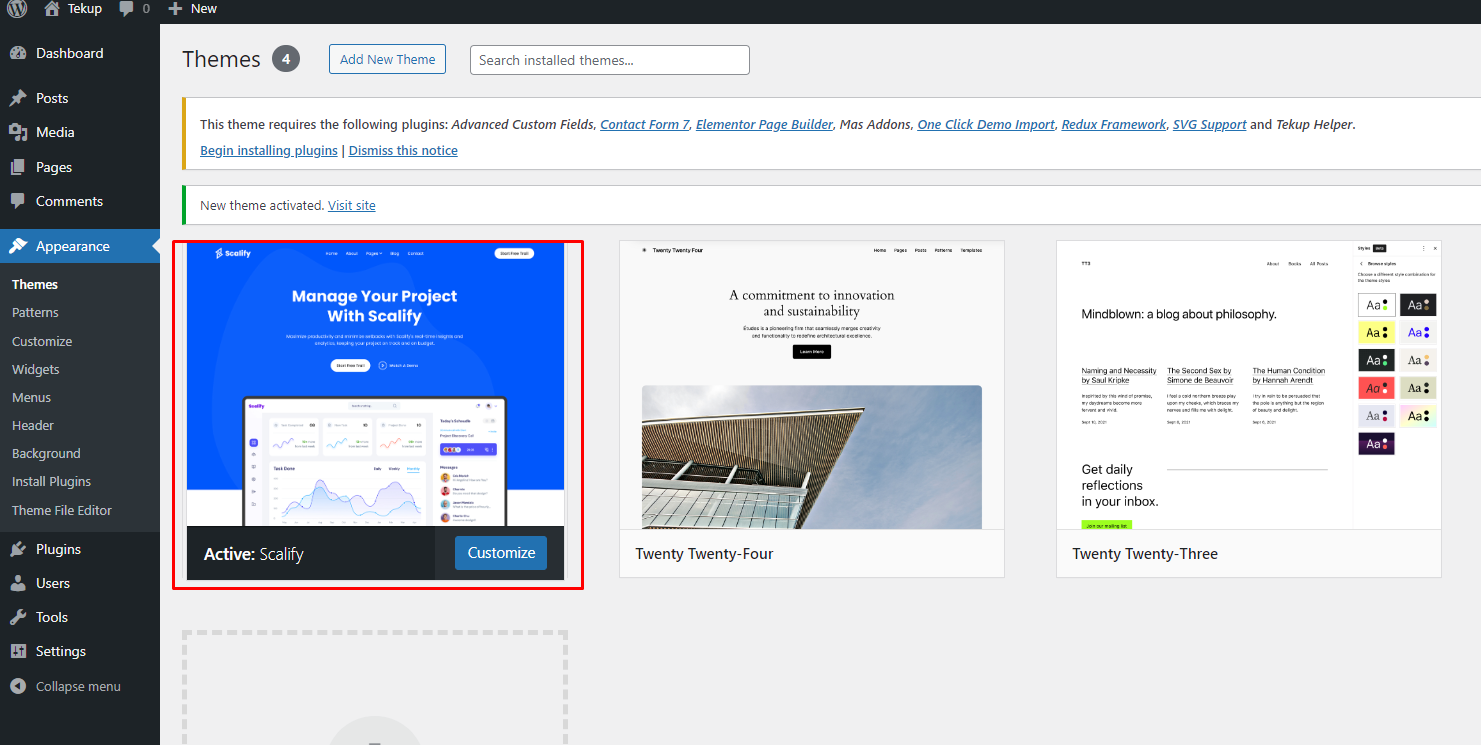Click the Twenty Twenty-Four theme name
1481x745 pixels.
click(x=704, y=554)
